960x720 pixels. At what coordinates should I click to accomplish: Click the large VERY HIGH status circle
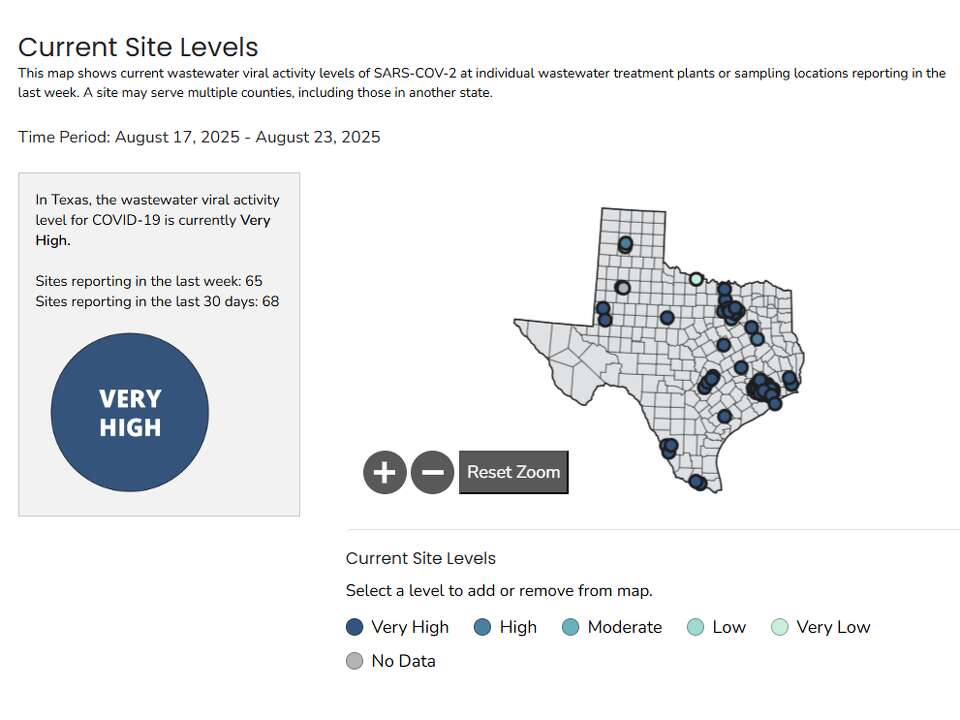click(130, 412)
